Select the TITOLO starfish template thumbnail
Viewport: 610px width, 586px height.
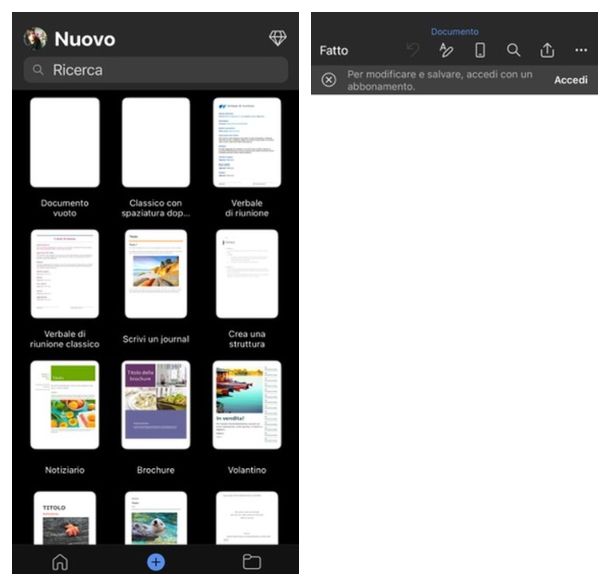click(65, 518)
